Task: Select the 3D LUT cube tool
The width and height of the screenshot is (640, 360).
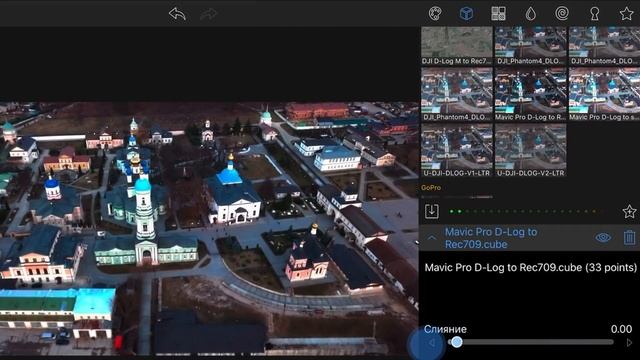Action: pyautogui.click(x=466, y=13)
